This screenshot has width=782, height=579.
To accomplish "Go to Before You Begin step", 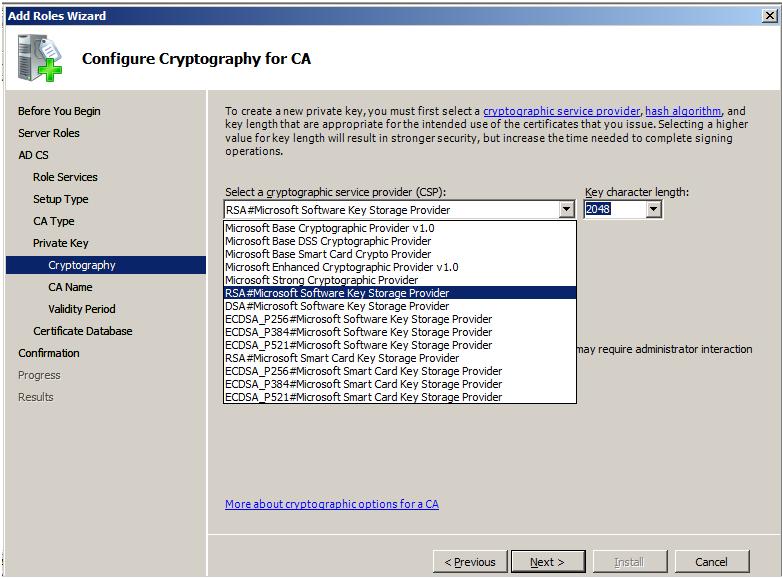I will 59,111.
